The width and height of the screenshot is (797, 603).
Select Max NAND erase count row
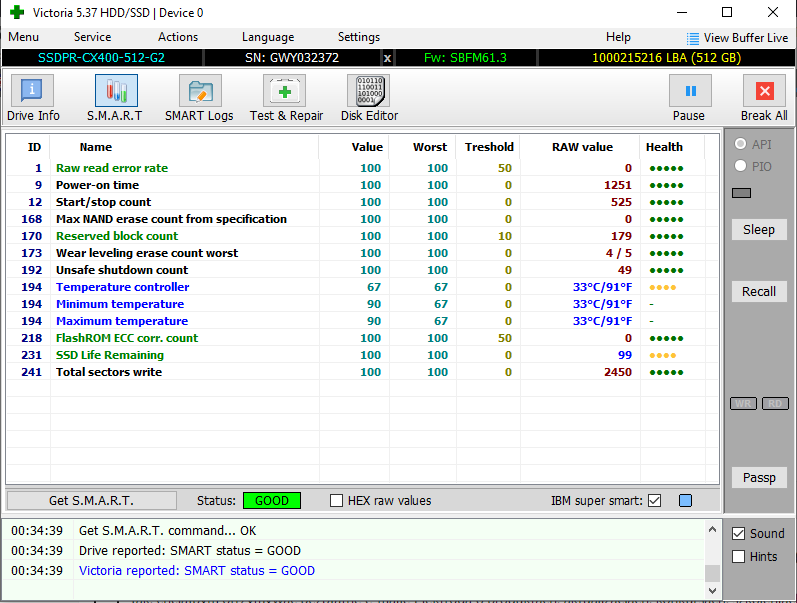tap(362, 219)
